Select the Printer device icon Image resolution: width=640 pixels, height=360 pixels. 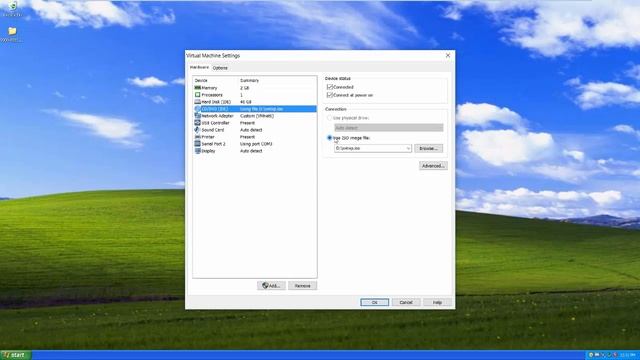pyautogui.click(x=198, y=137)
